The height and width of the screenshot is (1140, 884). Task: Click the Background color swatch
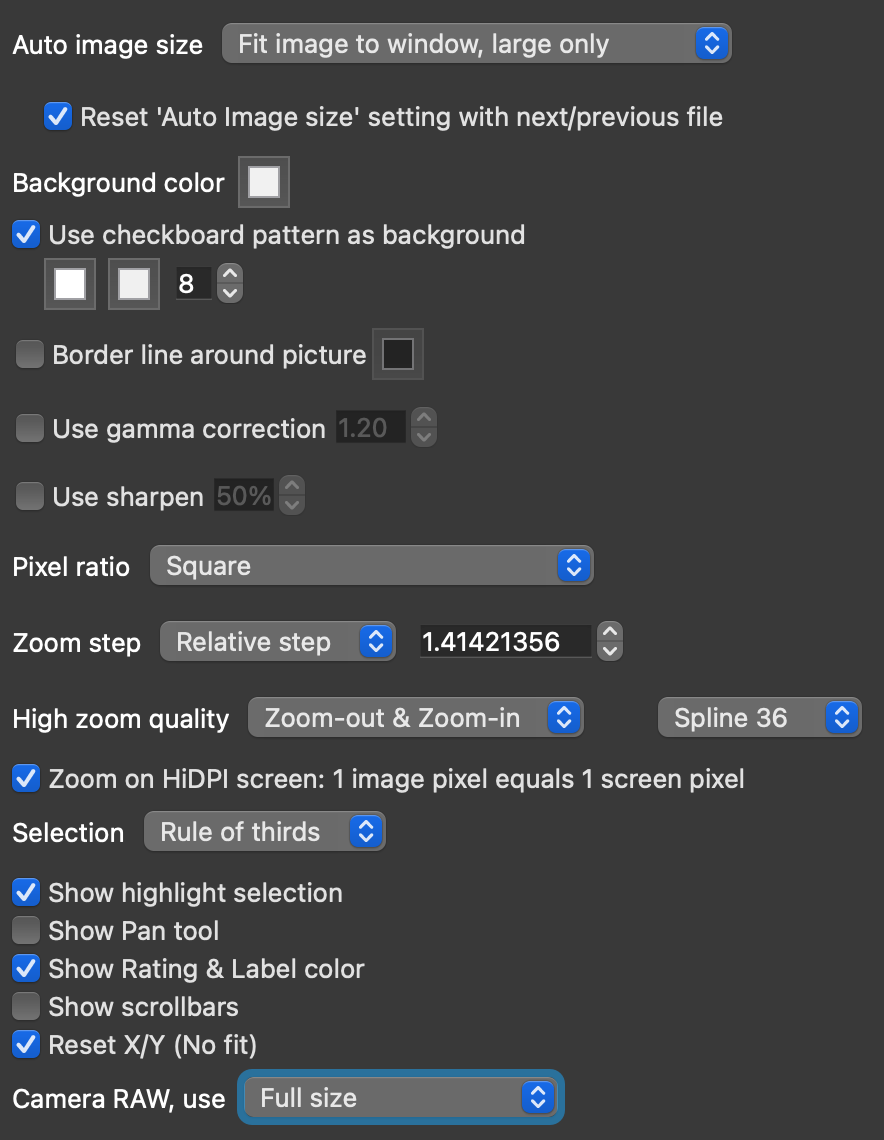[x=264, y=183]
